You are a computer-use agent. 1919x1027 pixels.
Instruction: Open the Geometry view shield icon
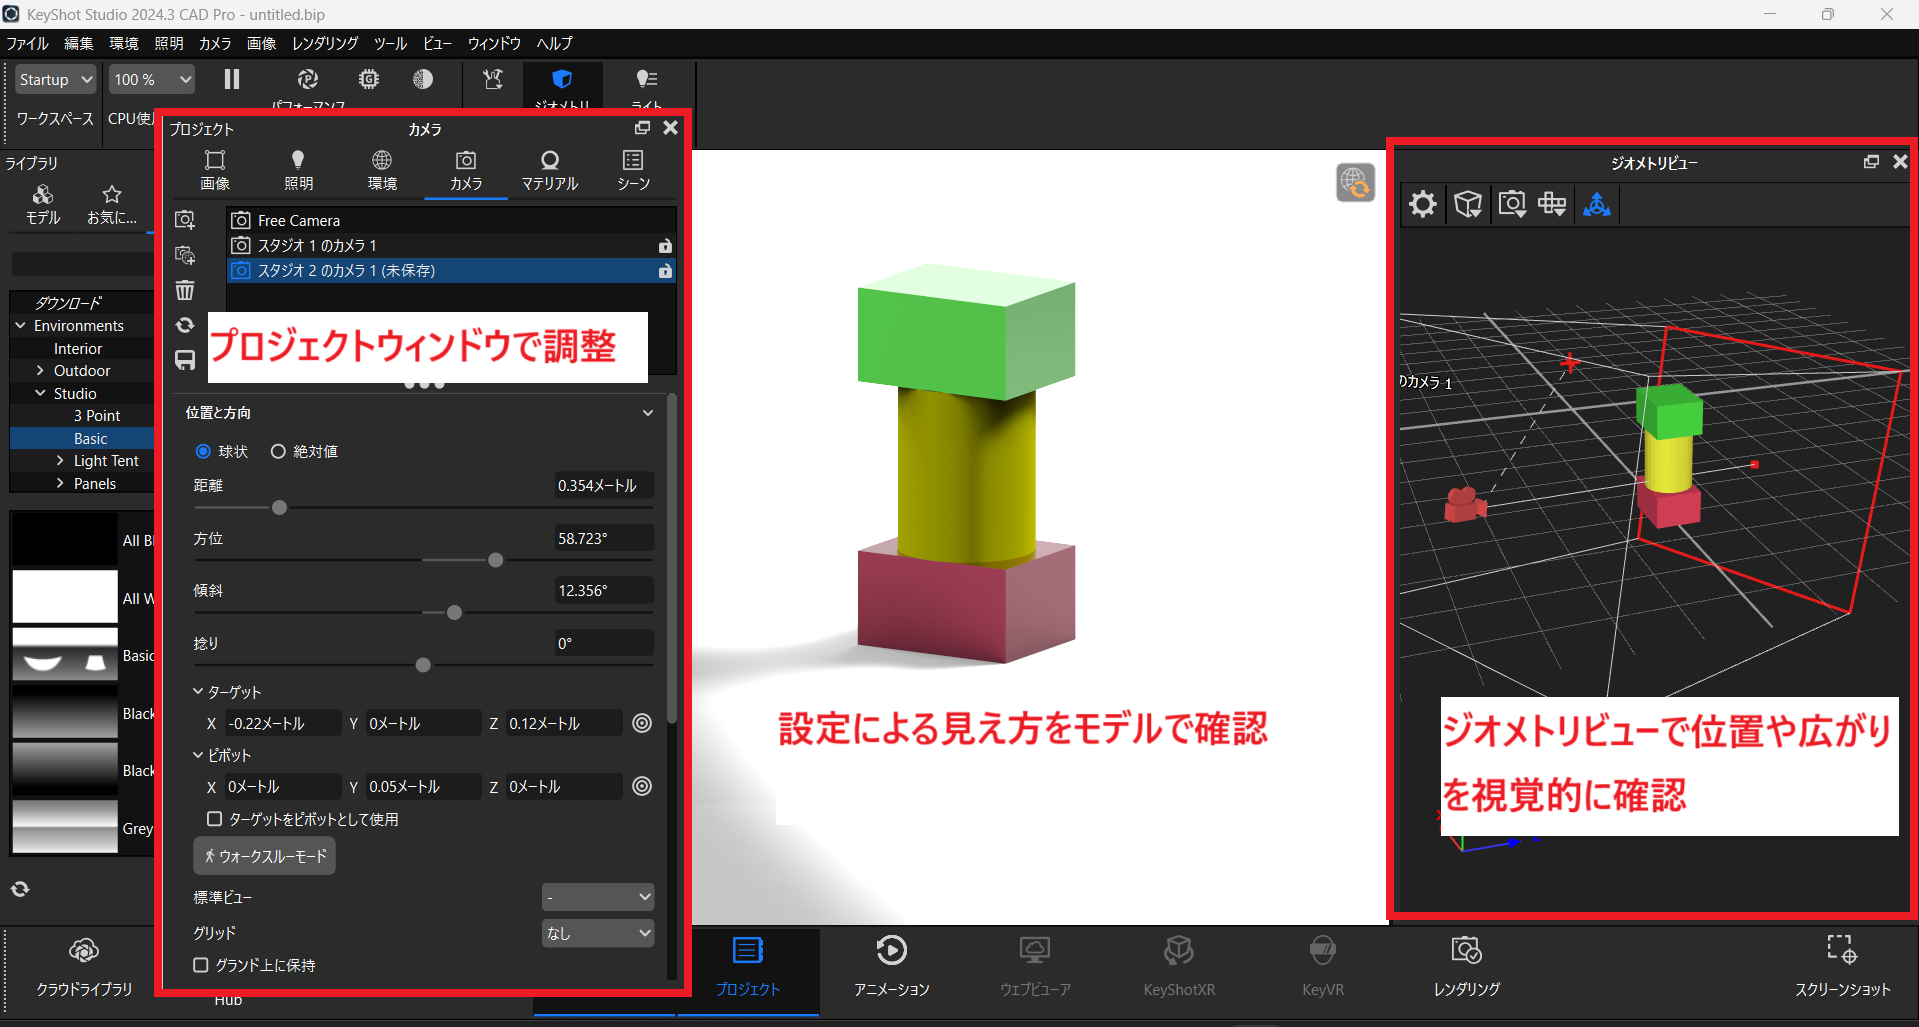tap(562, 79)
